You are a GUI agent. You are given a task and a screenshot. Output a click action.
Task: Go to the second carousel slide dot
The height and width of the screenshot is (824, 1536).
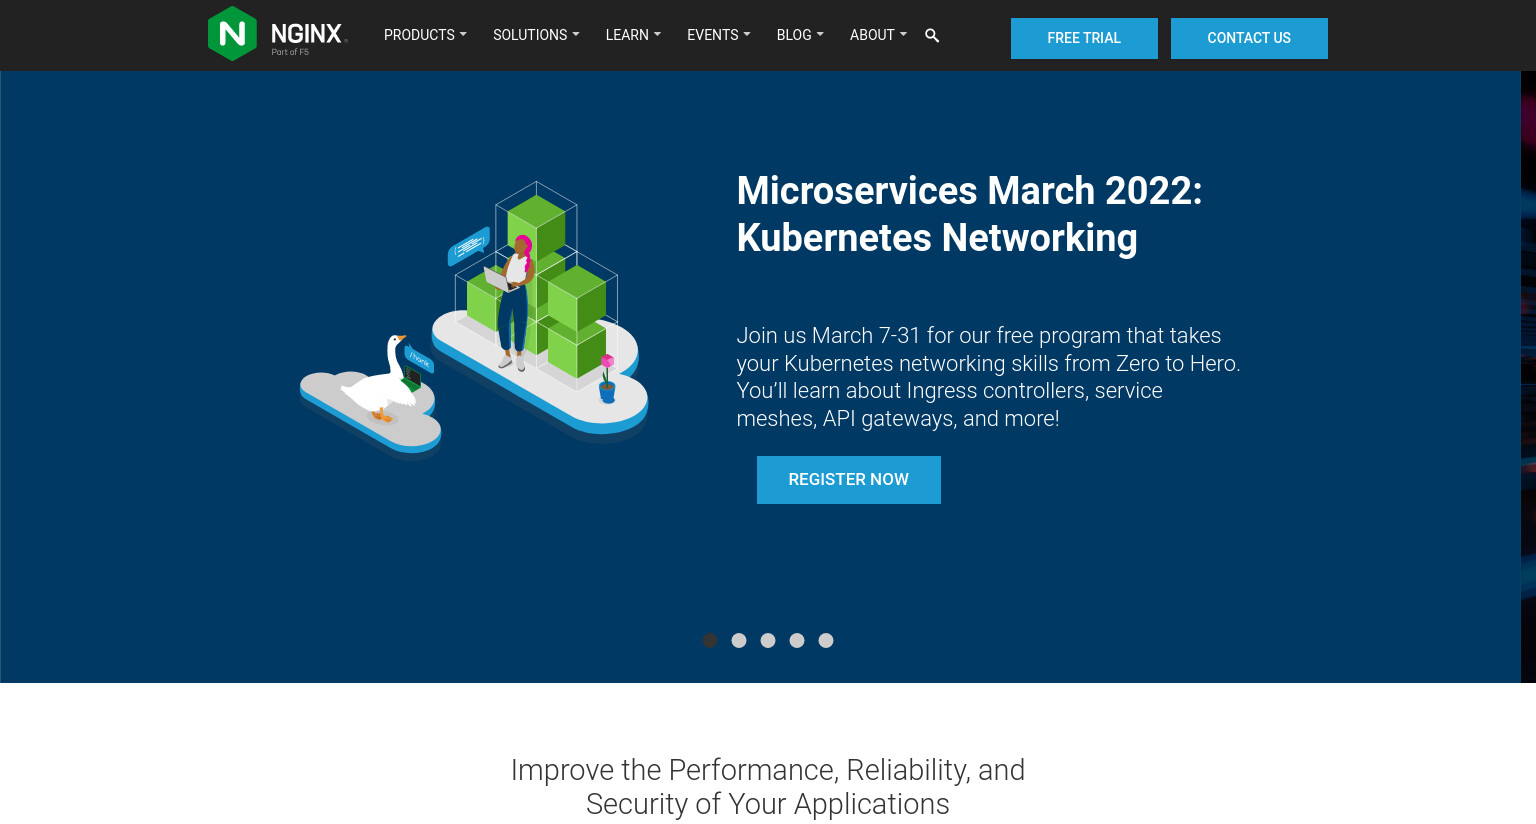[739, 641]
